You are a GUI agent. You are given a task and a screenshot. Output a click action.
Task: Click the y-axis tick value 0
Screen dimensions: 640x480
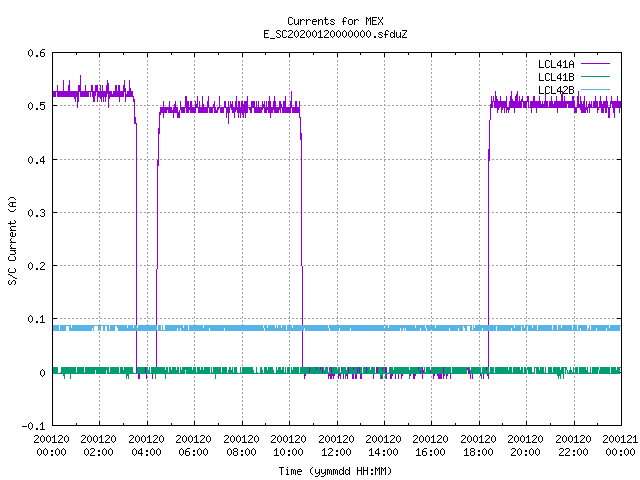[42, 373]
